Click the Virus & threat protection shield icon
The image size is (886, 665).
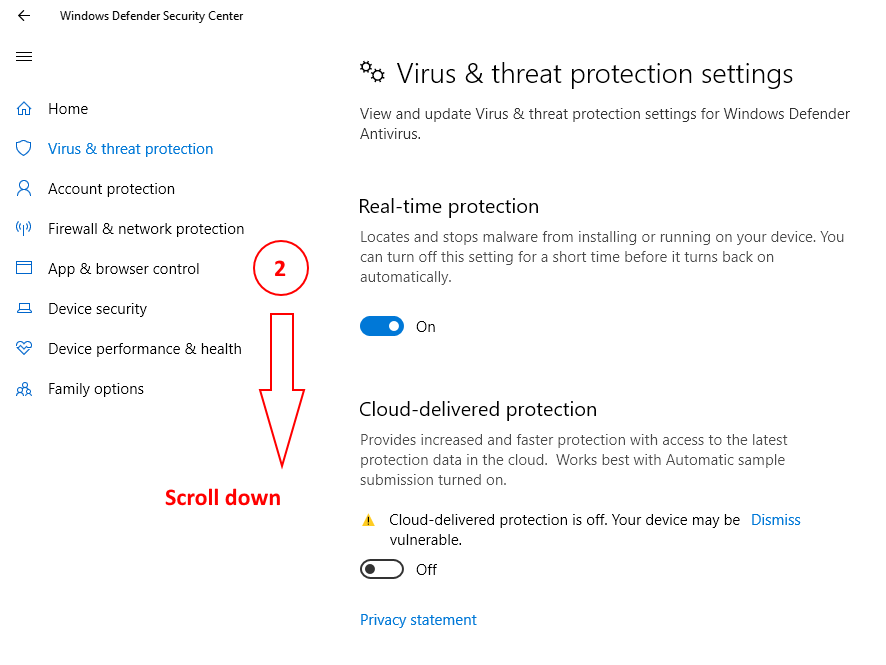tap(24, 149)
